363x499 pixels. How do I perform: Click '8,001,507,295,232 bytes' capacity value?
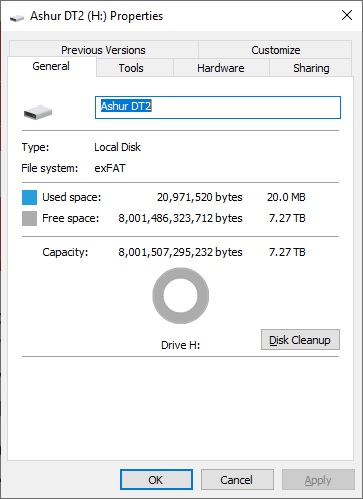[180, 252]
